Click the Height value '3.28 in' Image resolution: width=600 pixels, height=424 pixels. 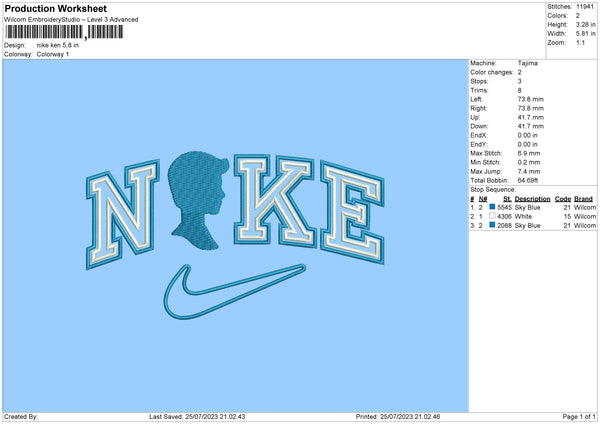[x=585, y=24]
